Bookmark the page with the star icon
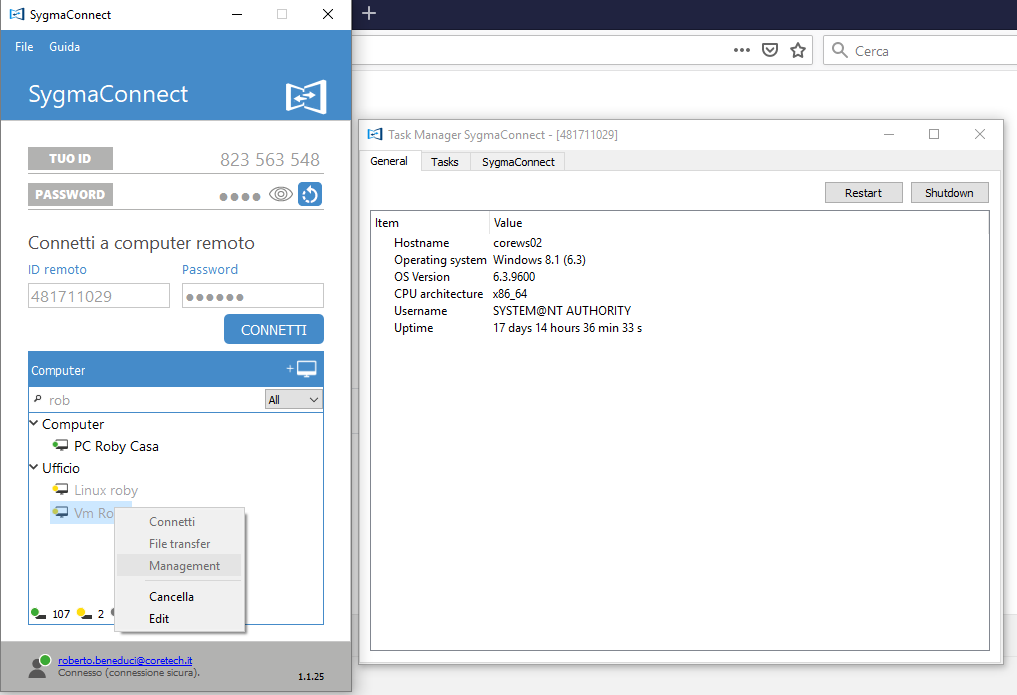Image resolution: width=1017 pixels, height=695 pixels. click(x=798, y=50)
